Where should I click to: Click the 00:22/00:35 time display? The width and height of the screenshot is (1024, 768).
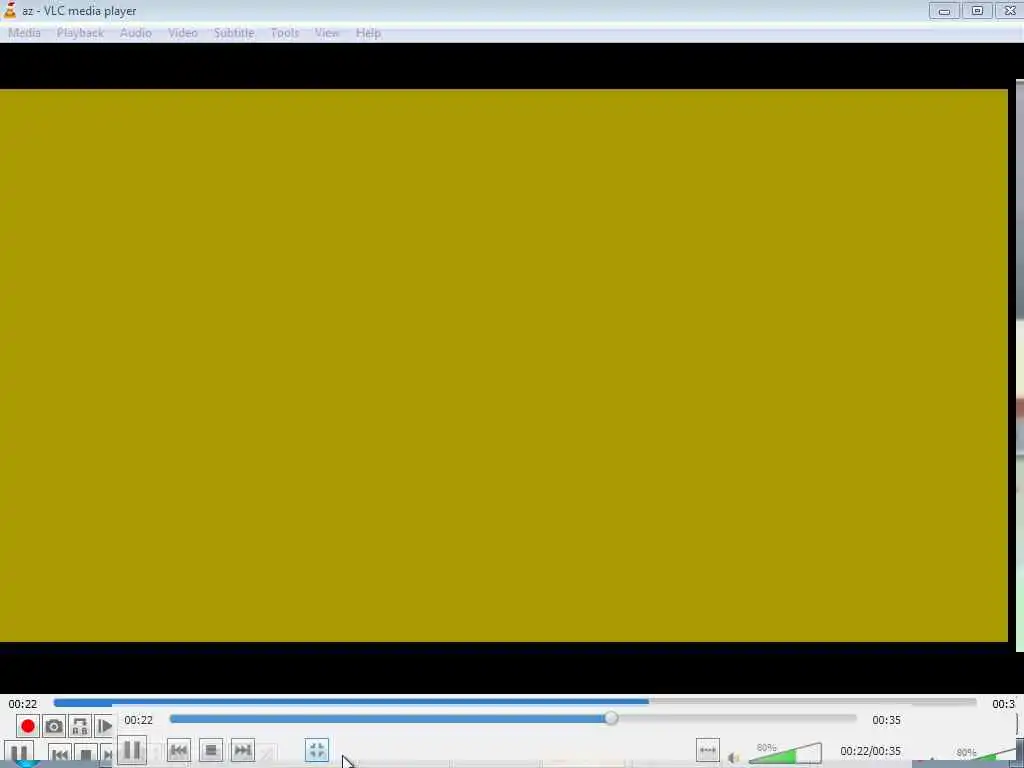click(870, 751)
